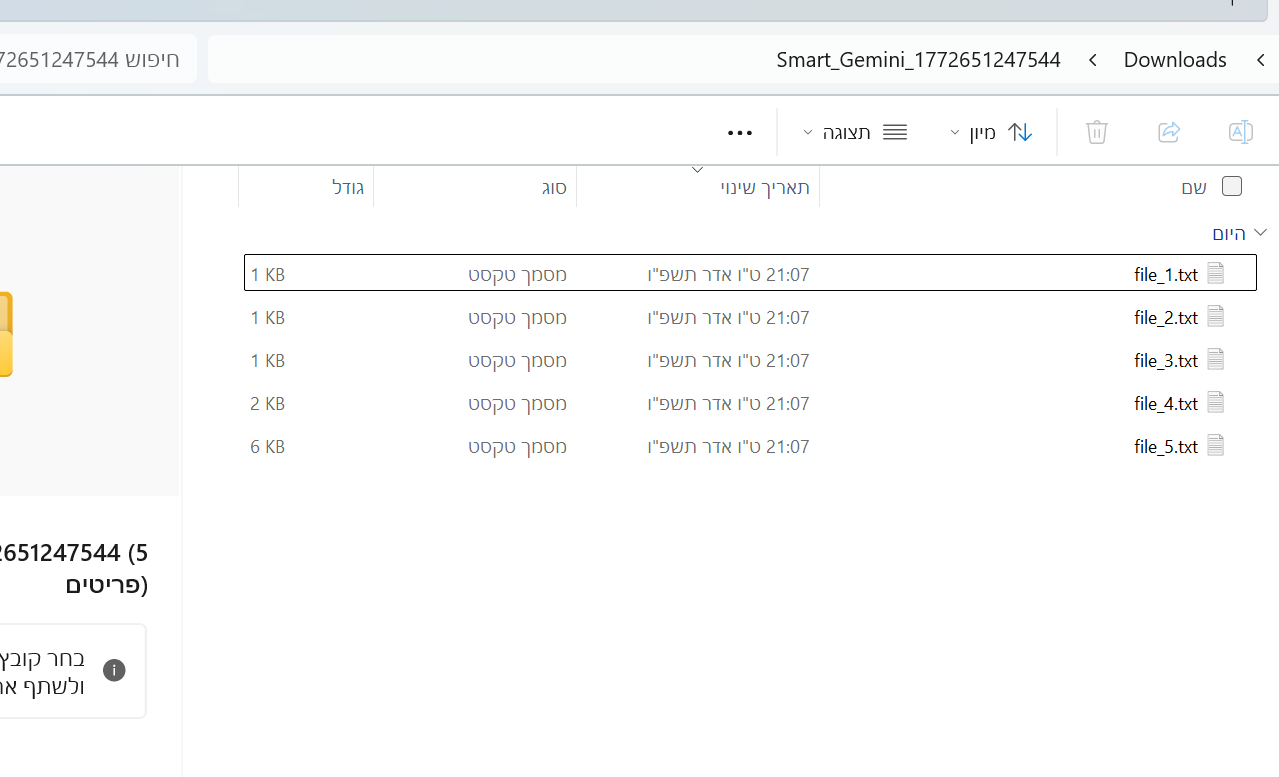Image resolution: width=1279 pixels, height=777 pixels.
Task: Click the Rename icon in toolbar
Action: point(1240,132)
